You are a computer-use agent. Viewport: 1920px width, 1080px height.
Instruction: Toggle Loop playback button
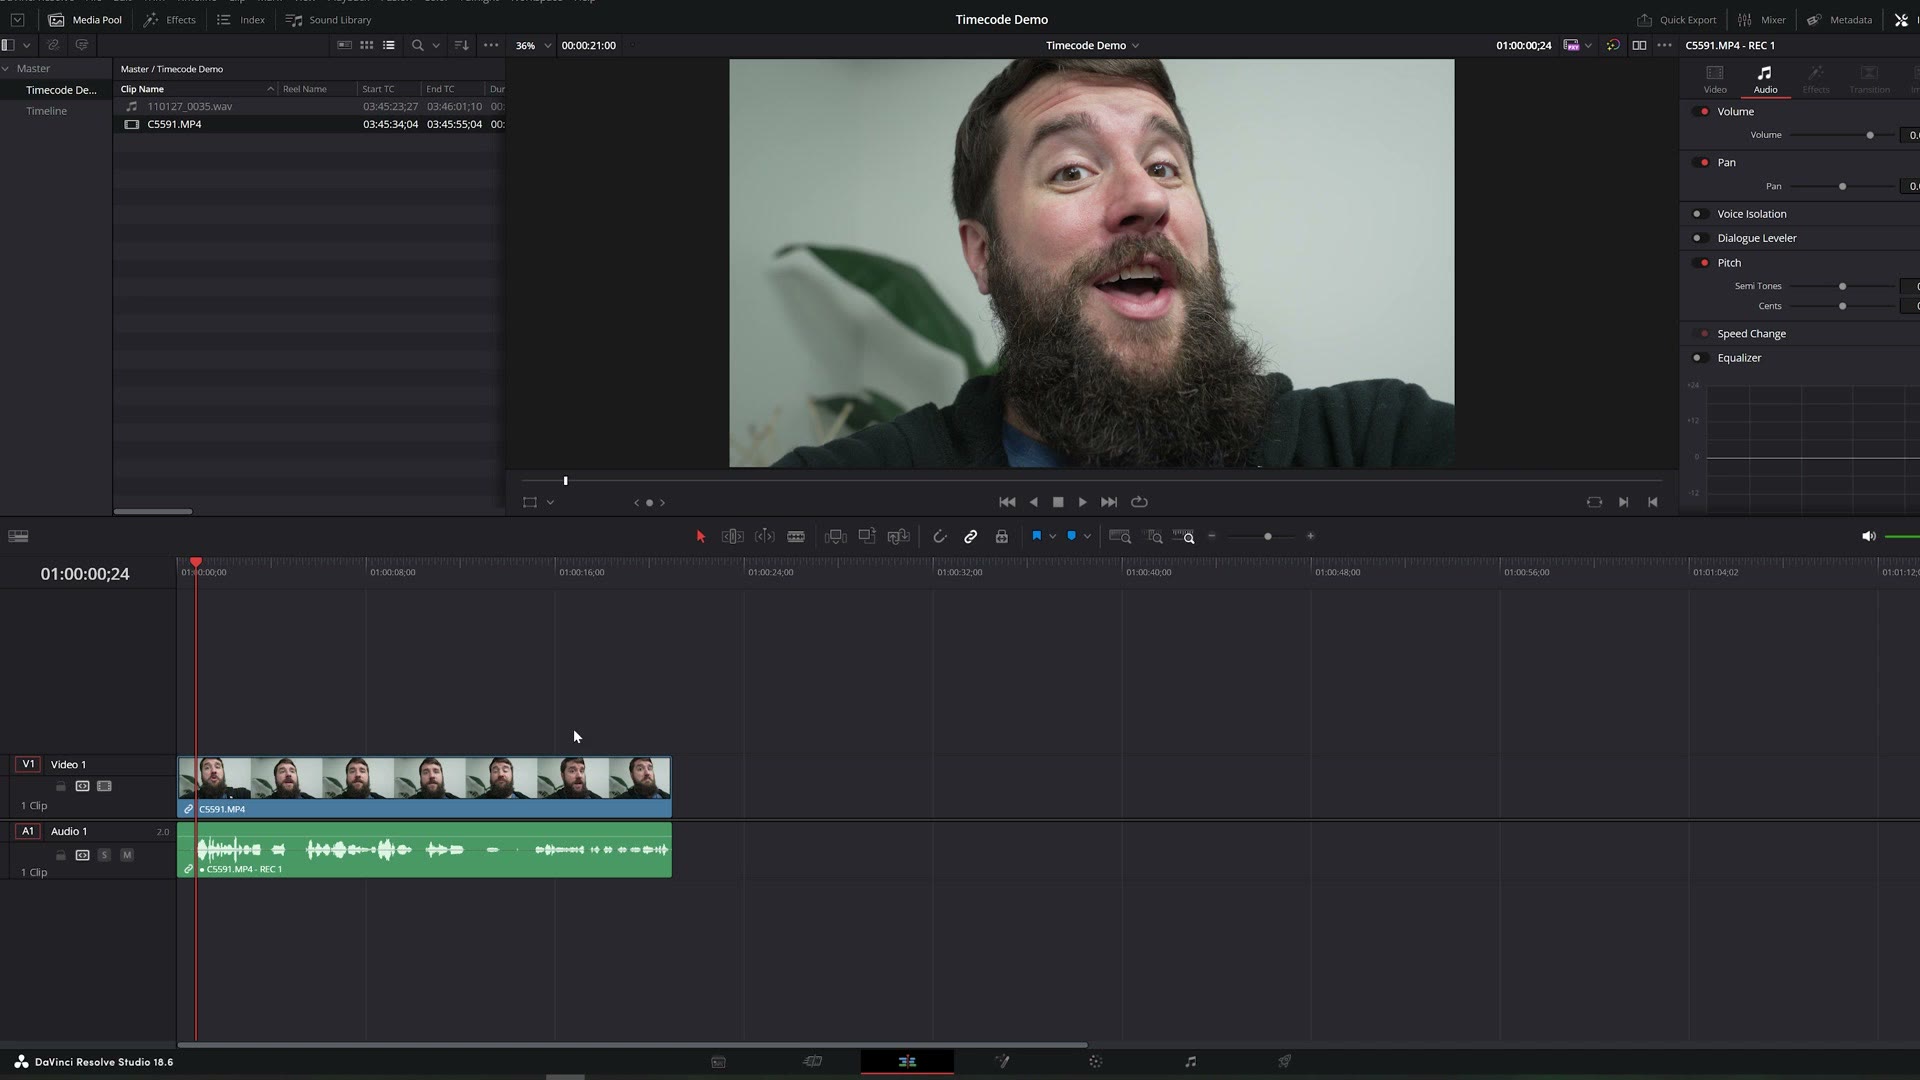click(1139, 502)
